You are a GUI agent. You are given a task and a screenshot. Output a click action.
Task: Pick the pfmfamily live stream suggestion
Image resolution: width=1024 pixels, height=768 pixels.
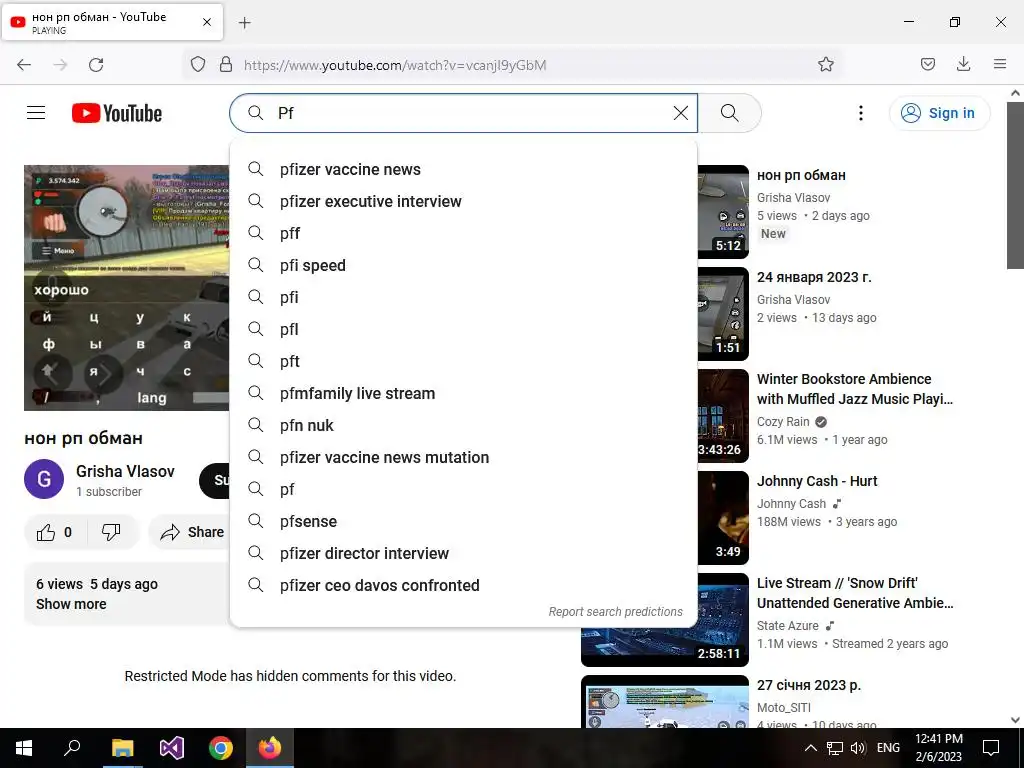coord(464,393)
